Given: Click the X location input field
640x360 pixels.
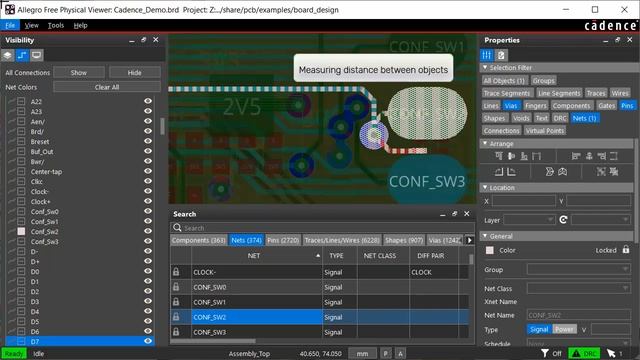Looking at the screenshot, I should (524, 201).
